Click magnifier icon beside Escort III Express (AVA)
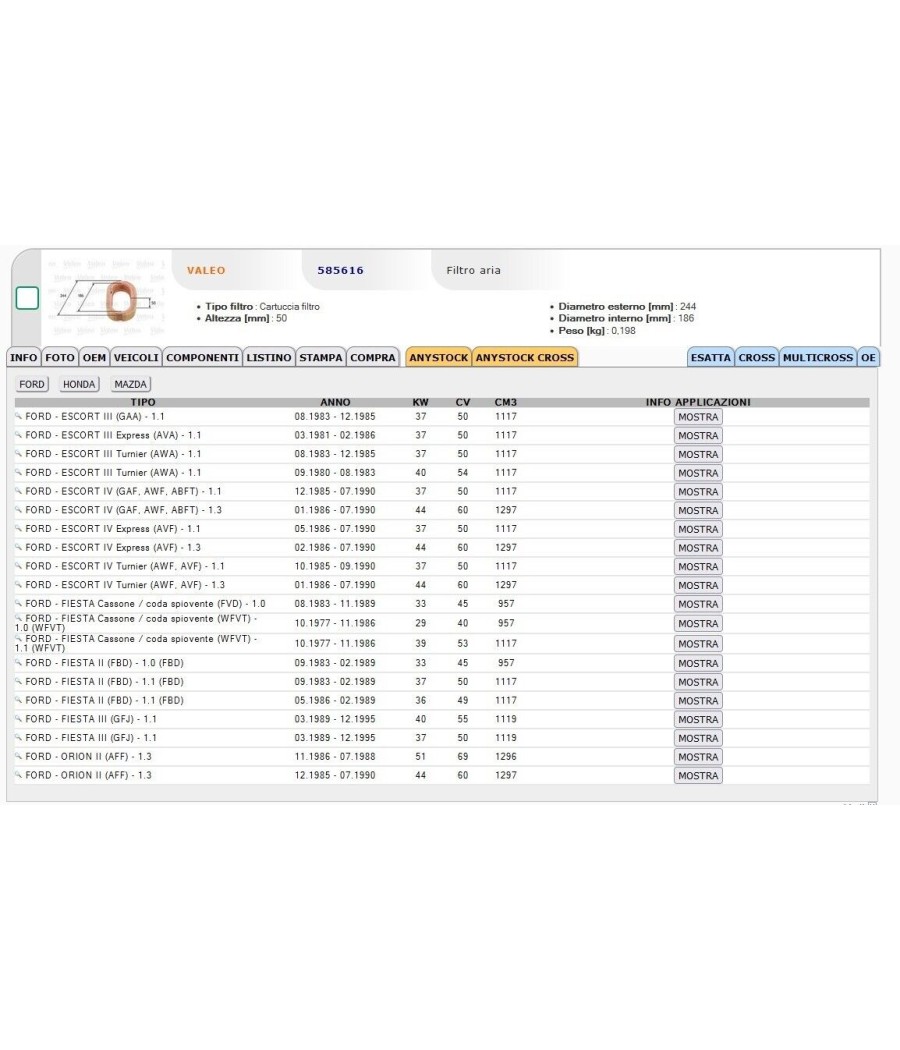This screenshot has height=1050, width=900. (x=19, y=435)
